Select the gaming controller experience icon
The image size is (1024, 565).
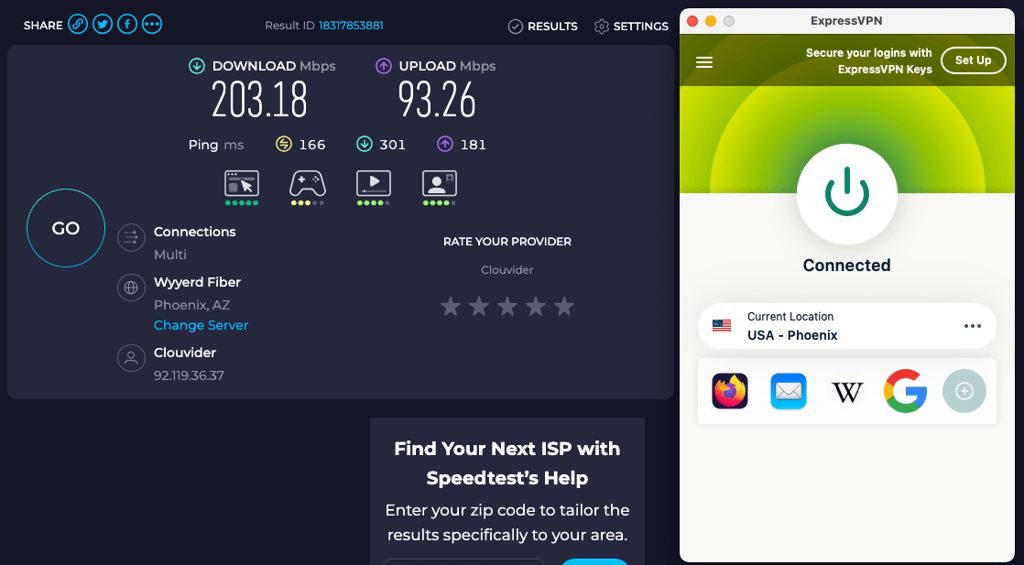click(x=308, y=184)
